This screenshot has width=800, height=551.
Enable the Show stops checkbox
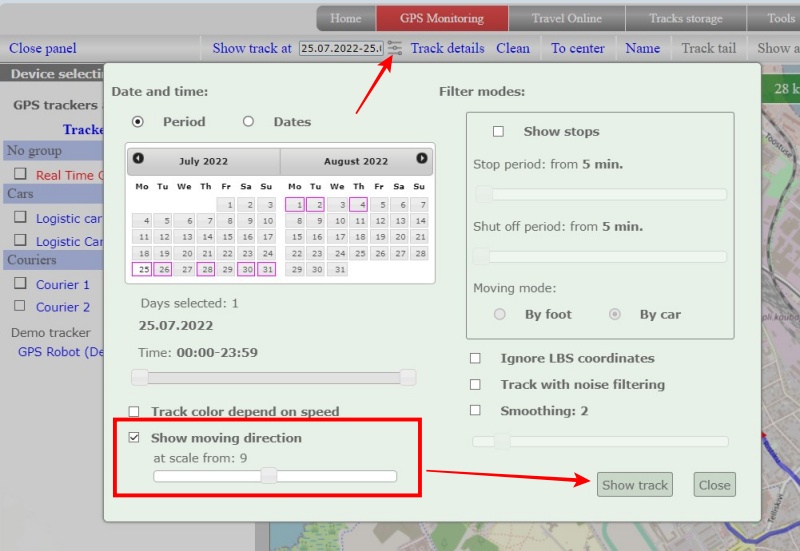(x=498, y=132)
